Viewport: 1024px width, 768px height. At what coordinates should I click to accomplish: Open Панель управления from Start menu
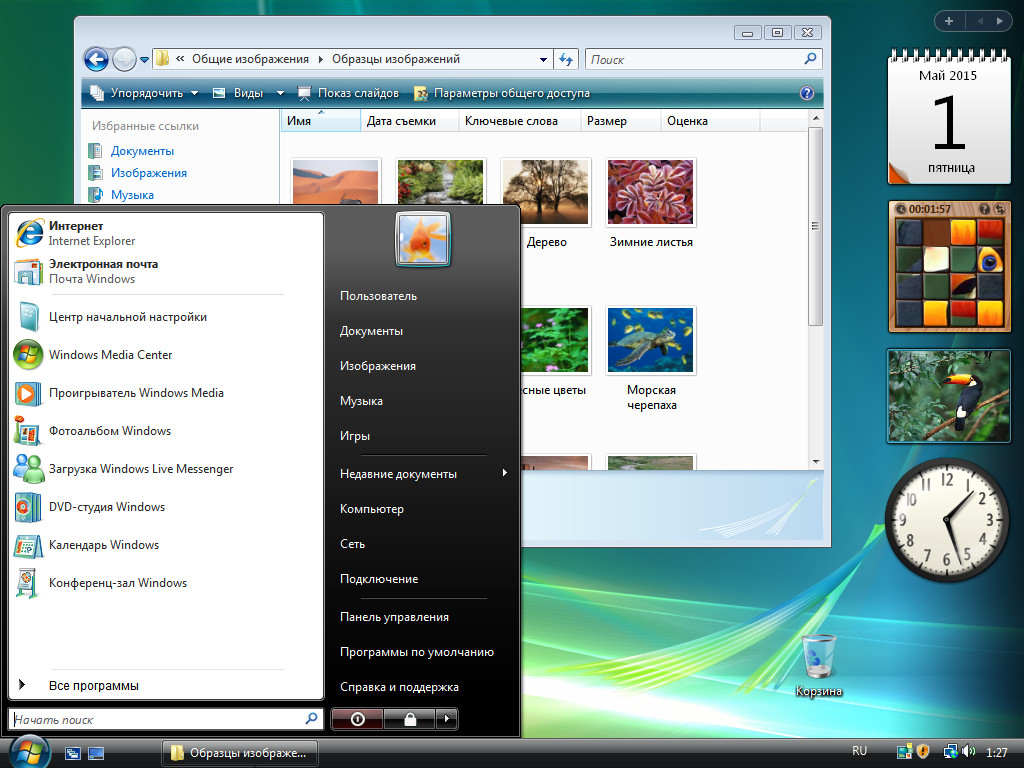pos(394,617)
